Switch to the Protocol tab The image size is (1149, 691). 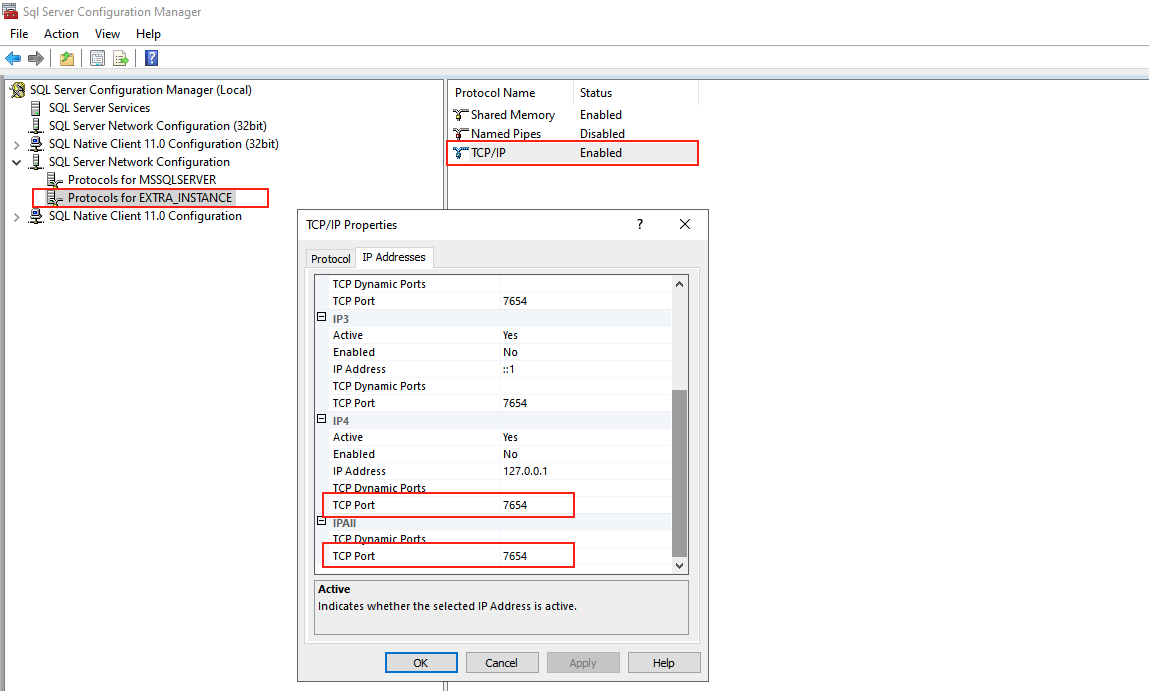click(330, 259)
